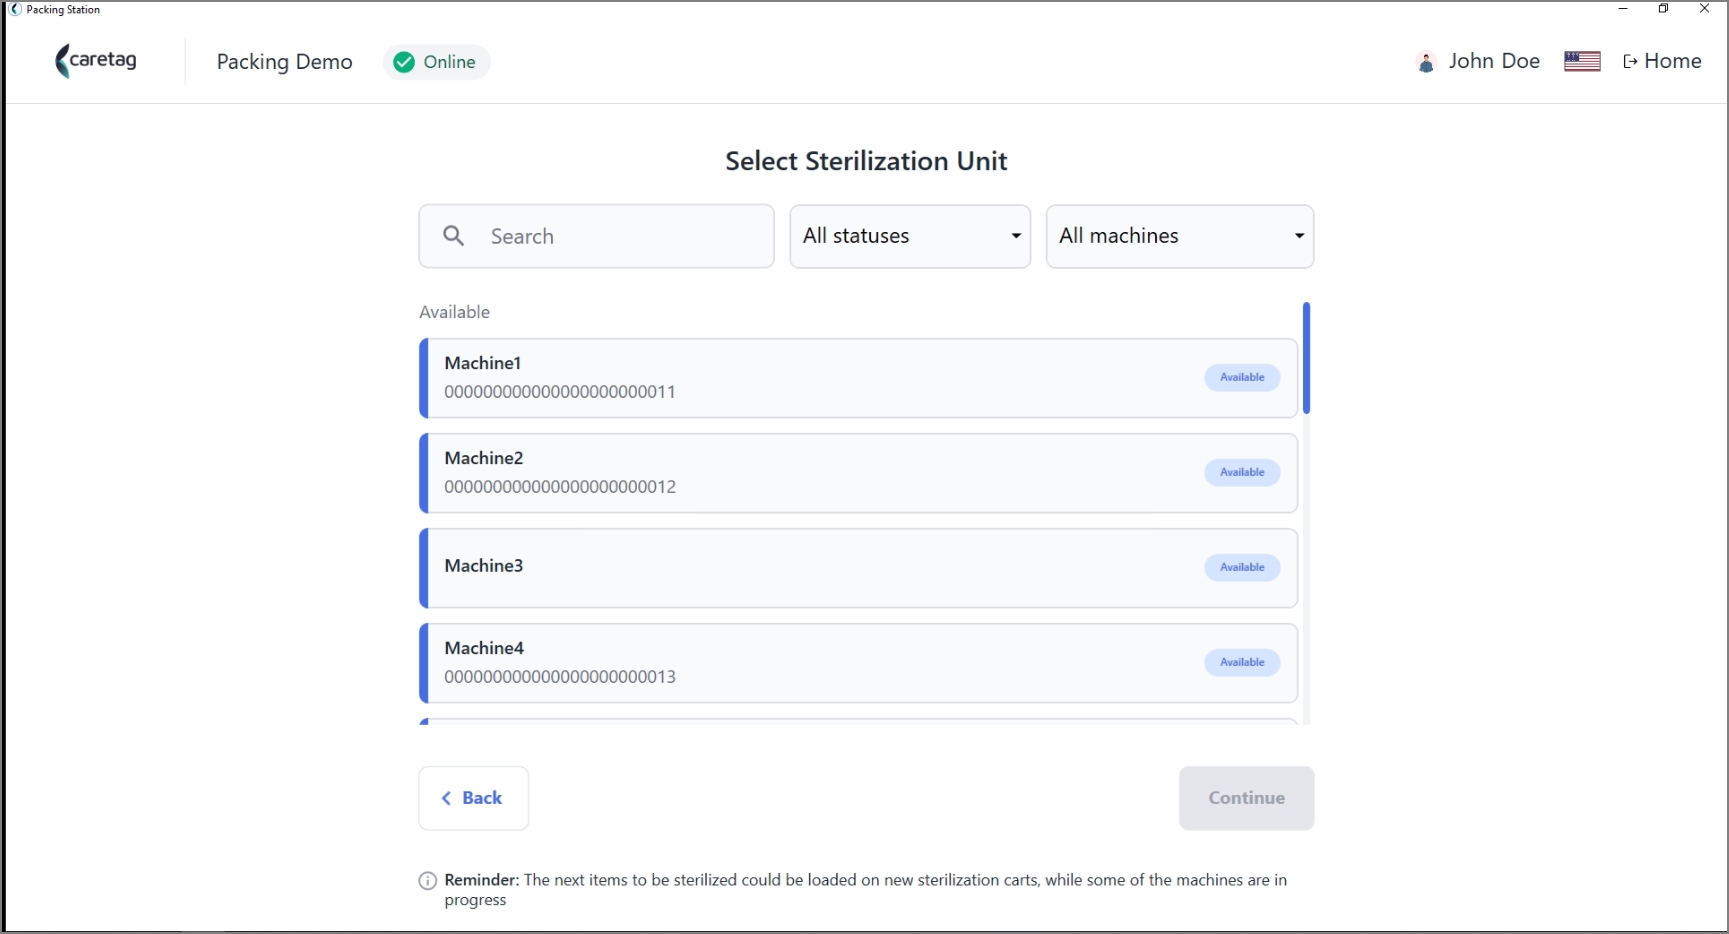This screenshot has width=1729, height=934.
Task: Click the Available badge on Machine2
Action: click(x=1242, y=472)
